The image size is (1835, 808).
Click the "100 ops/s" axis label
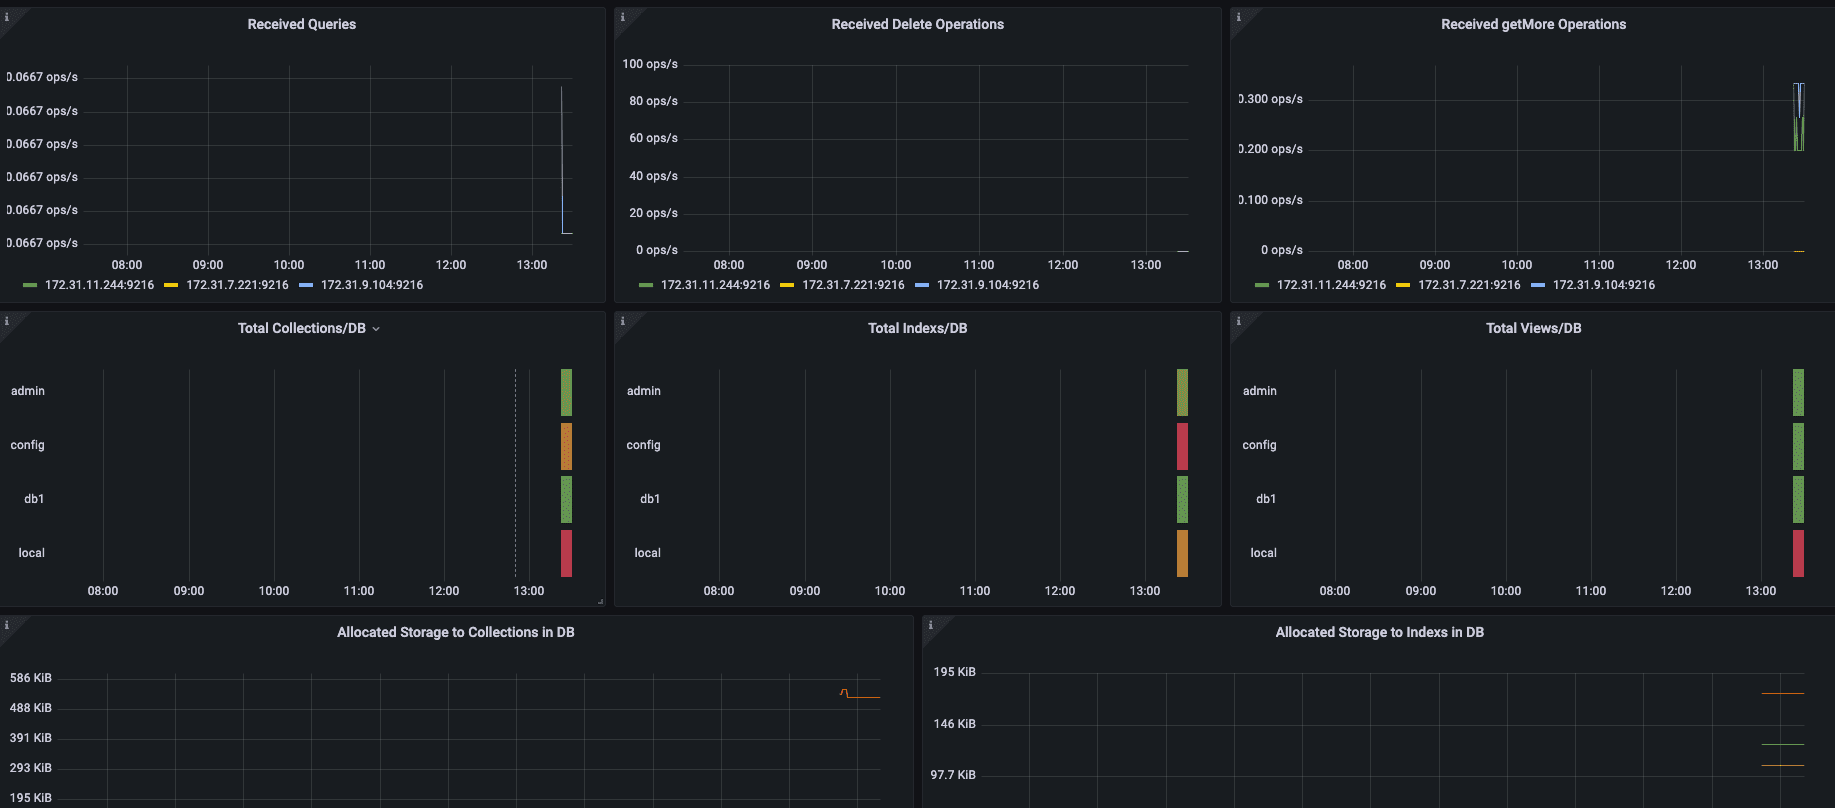(650, 64)
